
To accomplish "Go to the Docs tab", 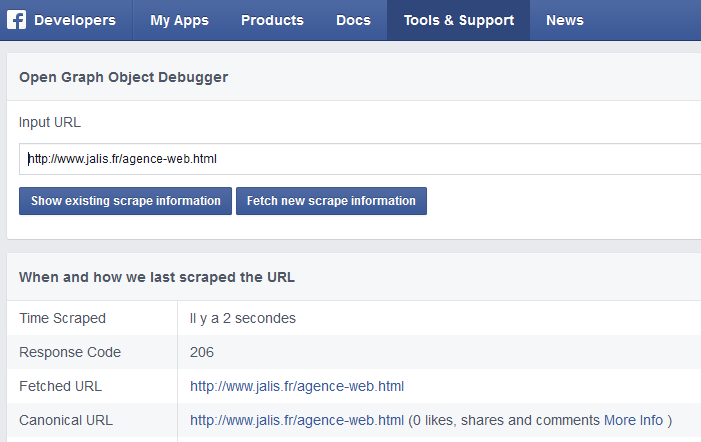I will pyautogui.click(x=353, y=20).
